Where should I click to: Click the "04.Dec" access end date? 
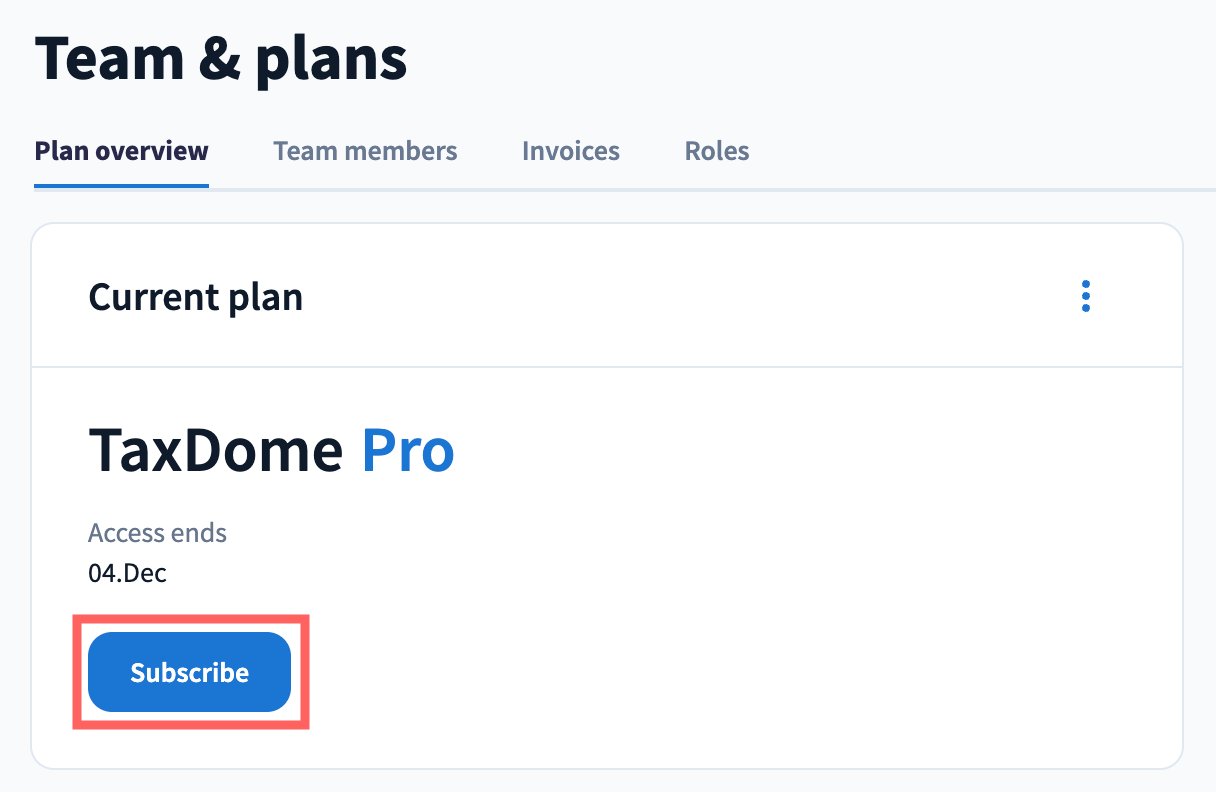tap(128, 574)
